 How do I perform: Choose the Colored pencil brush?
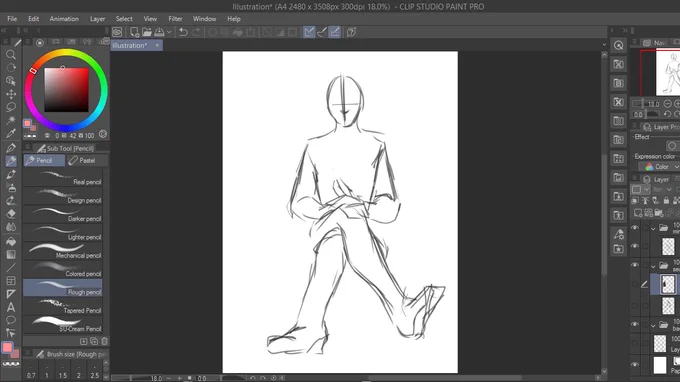click(x=63, y=269)
